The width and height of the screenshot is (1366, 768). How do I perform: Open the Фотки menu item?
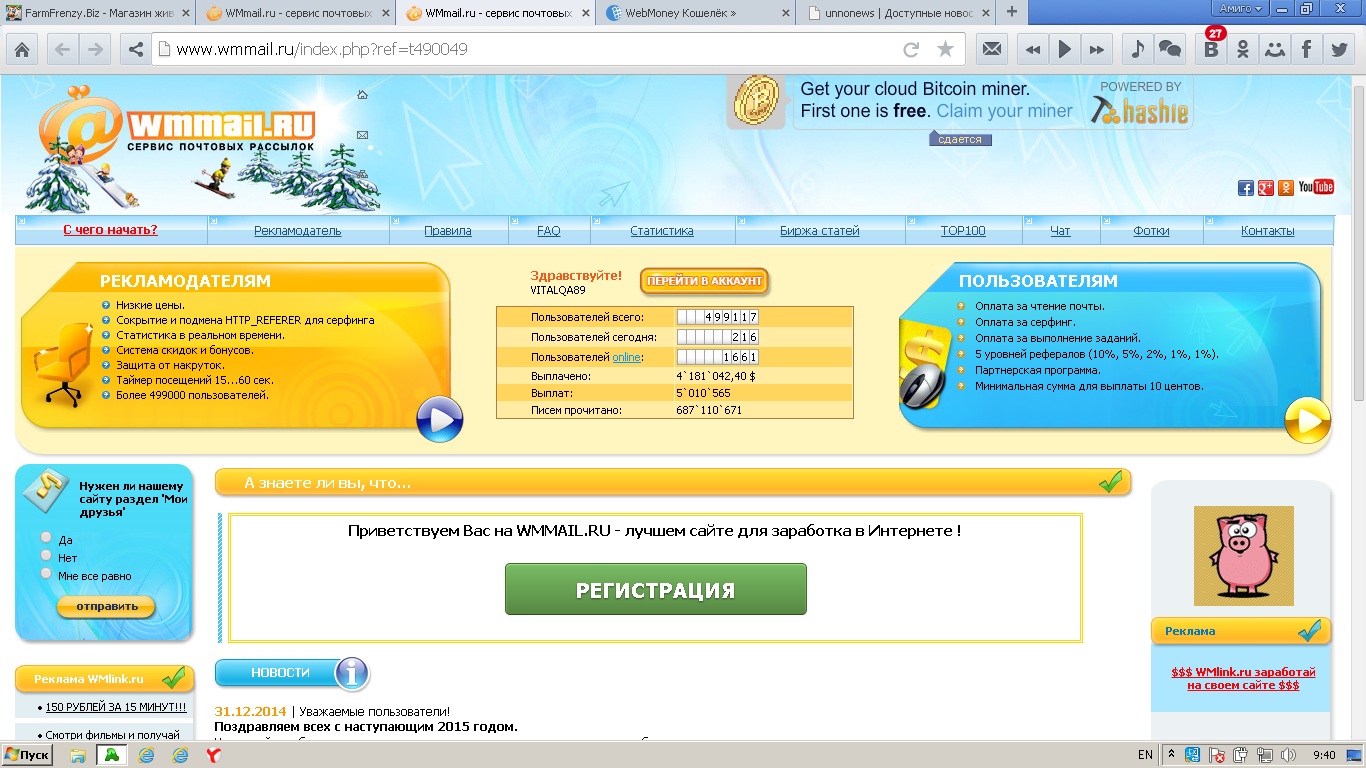(x=1151, y=231)
